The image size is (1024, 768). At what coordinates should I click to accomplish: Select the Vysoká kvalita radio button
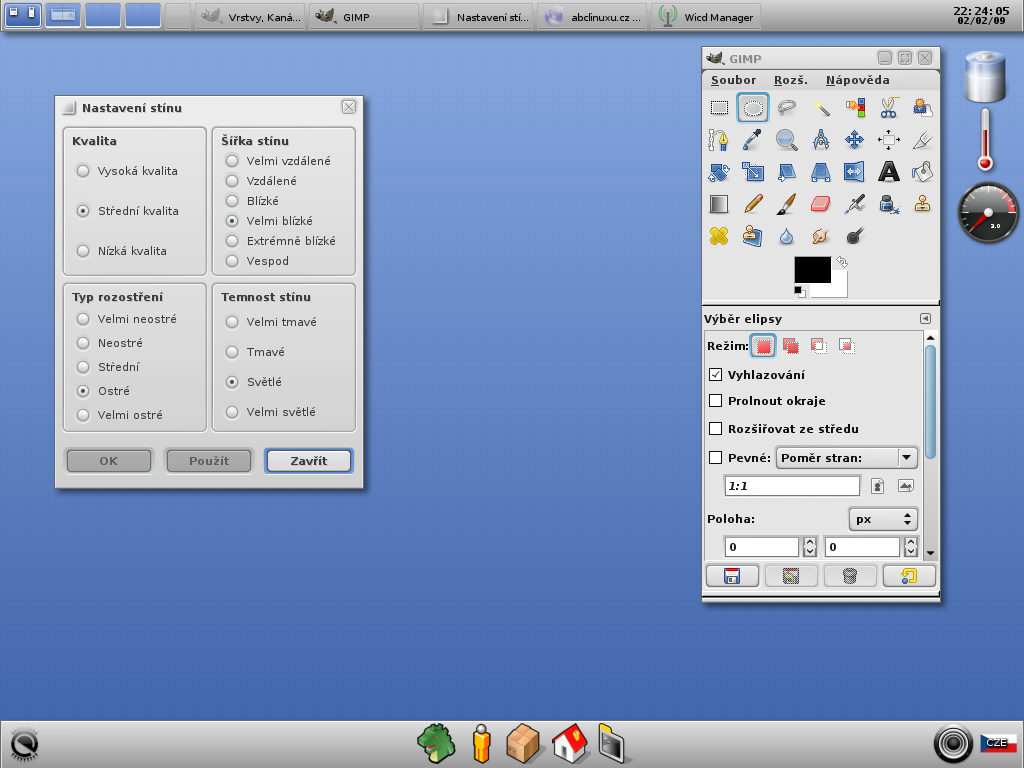pos(83,171)
